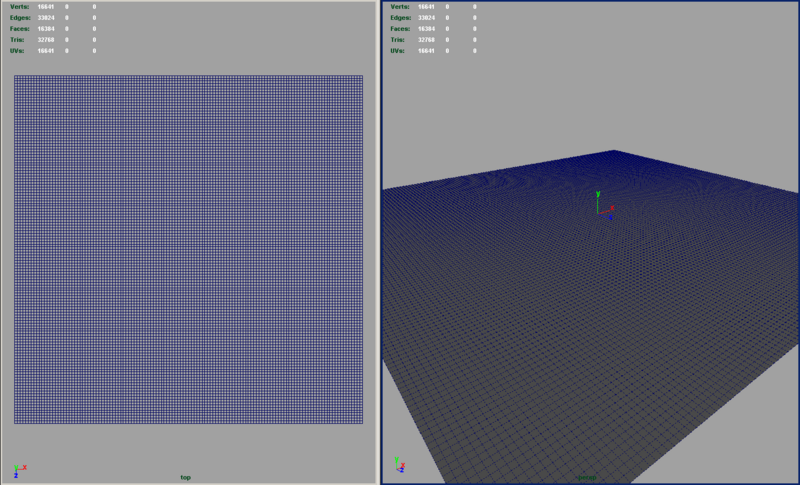Select the origin axis gizmo in persp view
The width and height of the screenshot is (800, 485).
605,206
